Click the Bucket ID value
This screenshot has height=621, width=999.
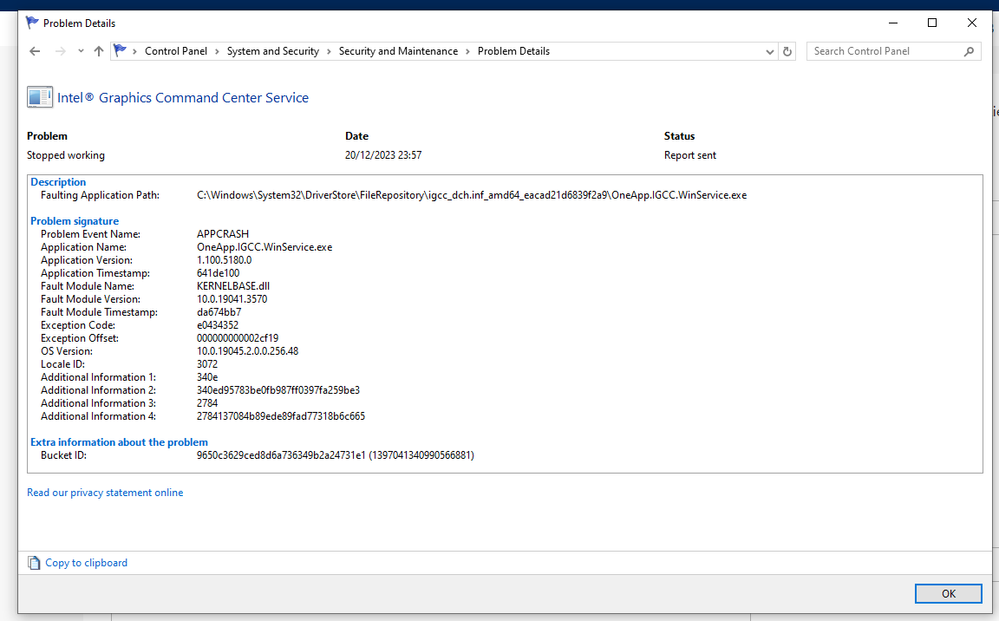(335, 455)
